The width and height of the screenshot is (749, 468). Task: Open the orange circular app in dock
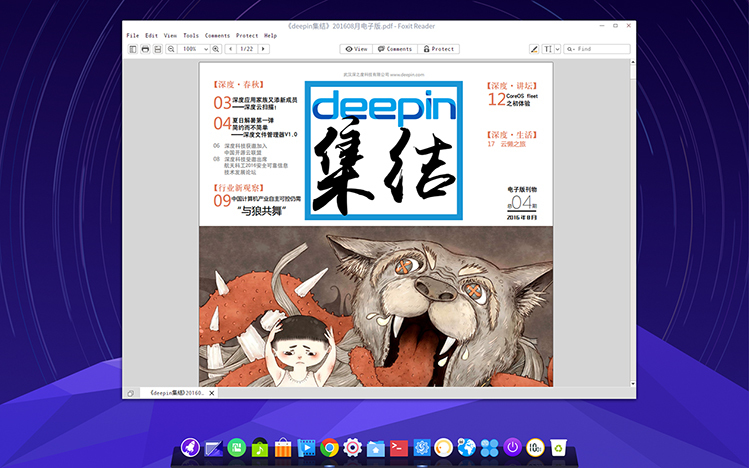pos(443,447)
